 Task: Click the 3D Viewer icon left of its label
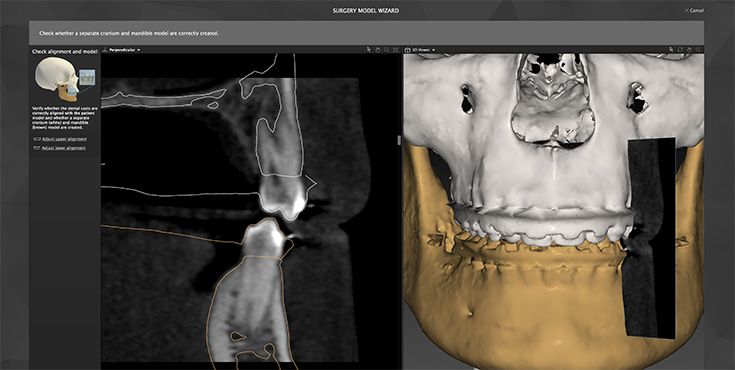[x=407, y=50]
